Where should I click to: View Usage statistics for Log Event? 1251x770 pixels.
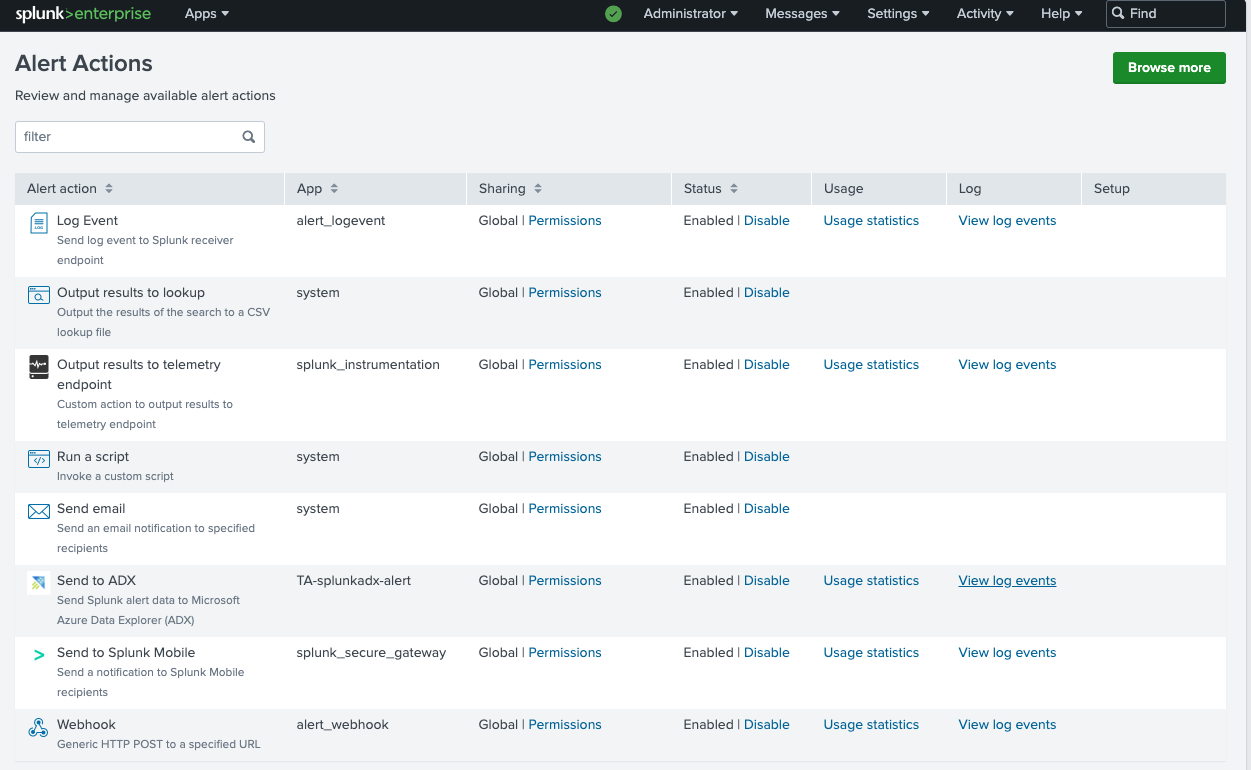click(871, 221)
